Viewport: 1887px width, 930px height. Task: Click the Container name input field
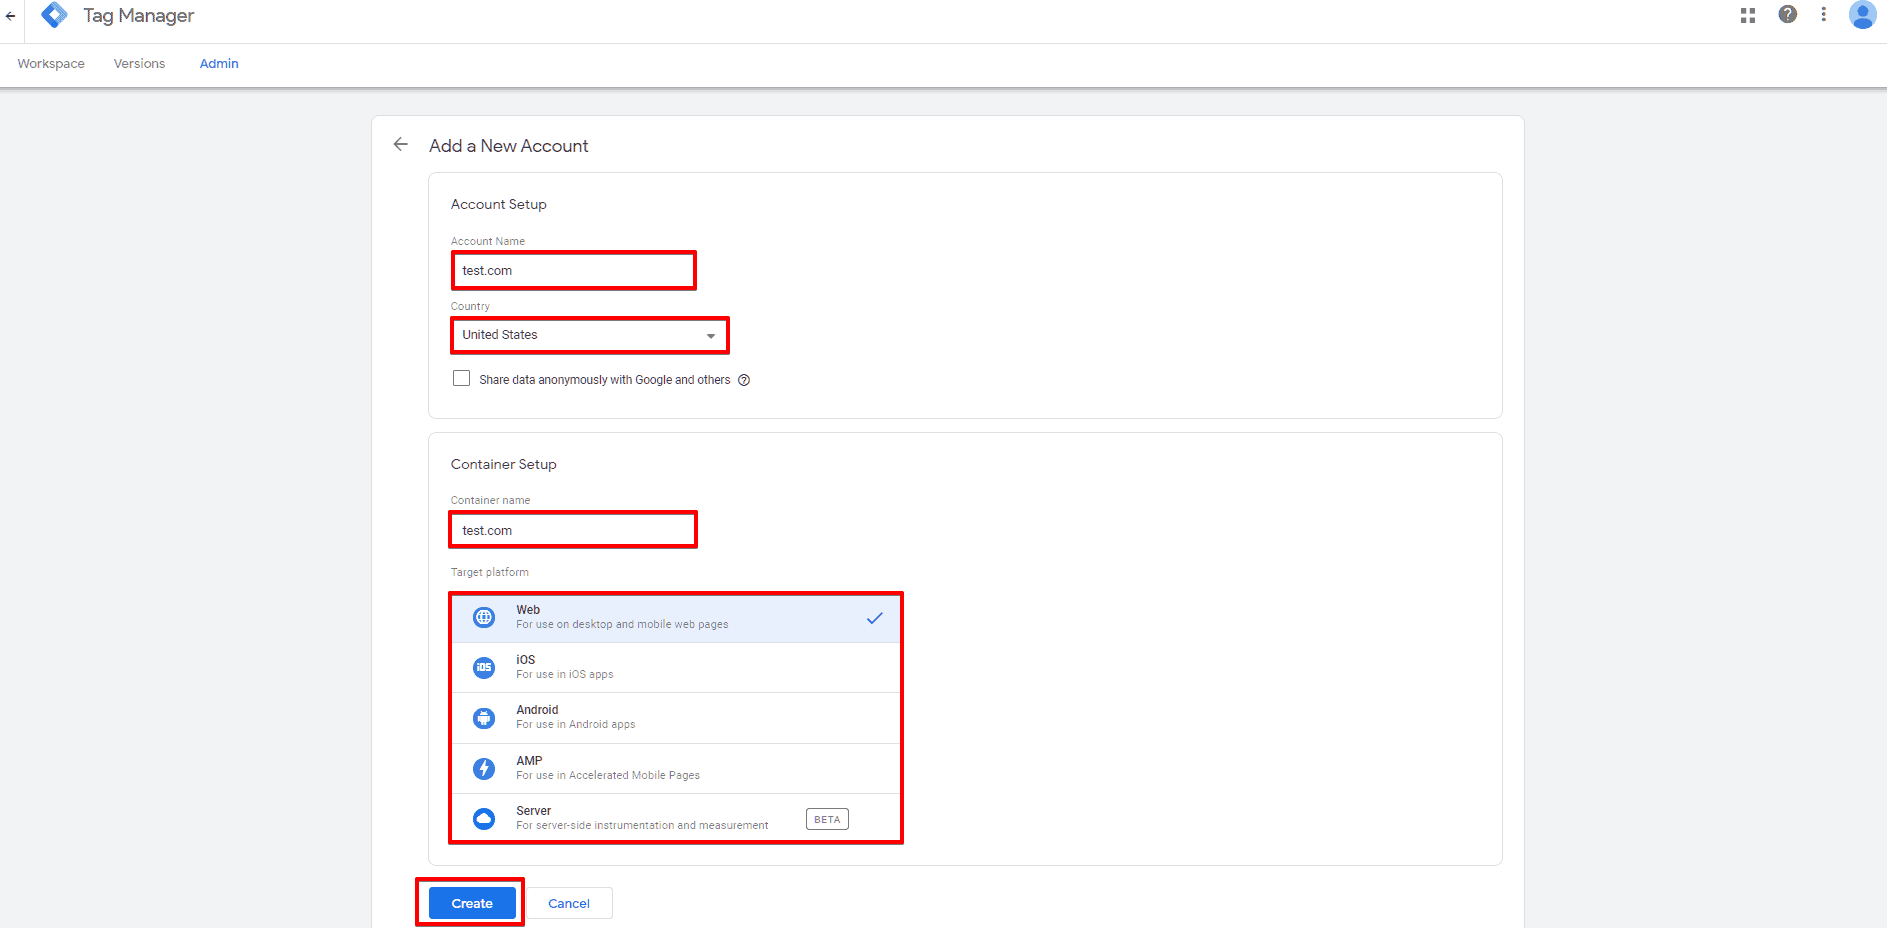pos(573,530)
